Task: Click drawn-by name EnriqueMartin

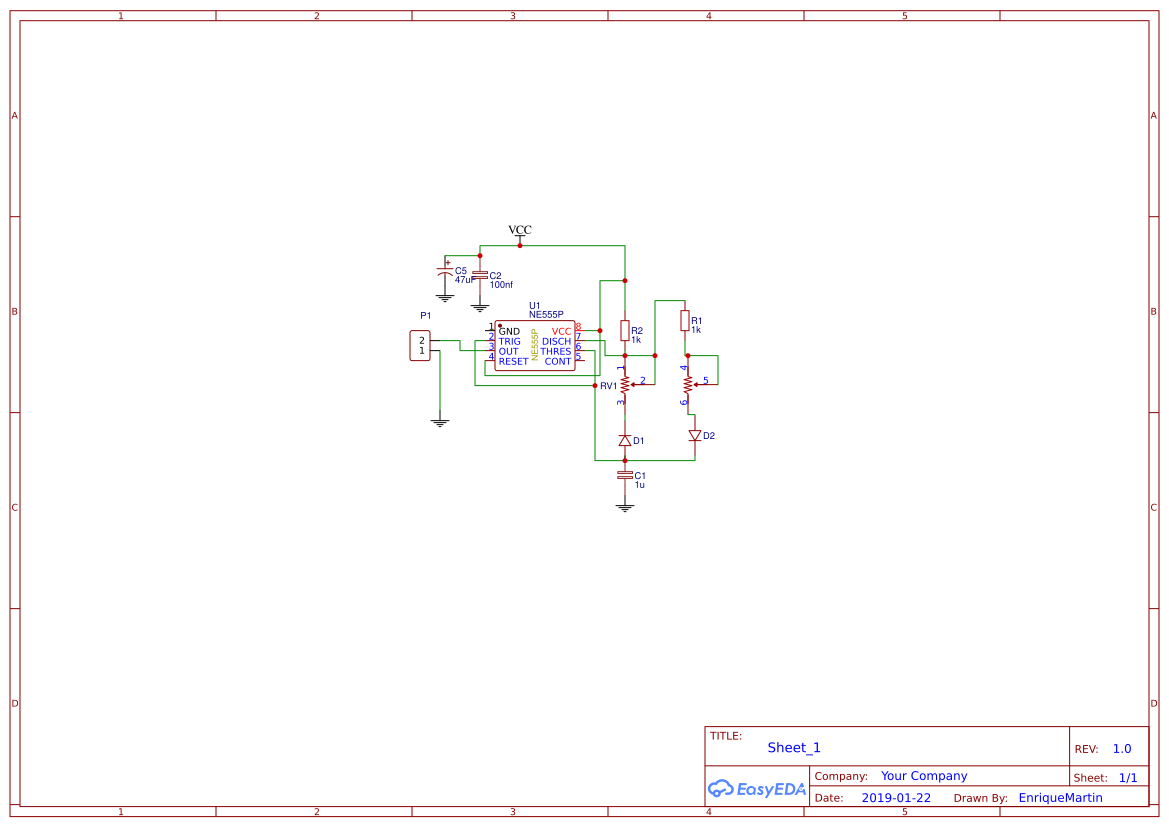Action: pos(1060,797)
